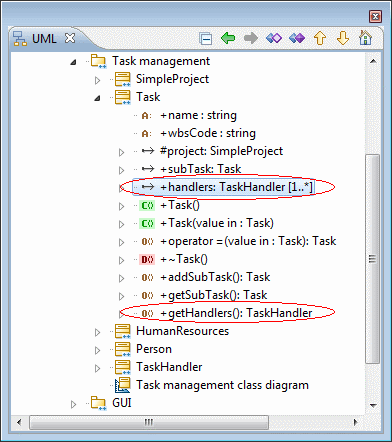Expand the +subTask: Task node
392x442 pixels.
tap(121, 170)
